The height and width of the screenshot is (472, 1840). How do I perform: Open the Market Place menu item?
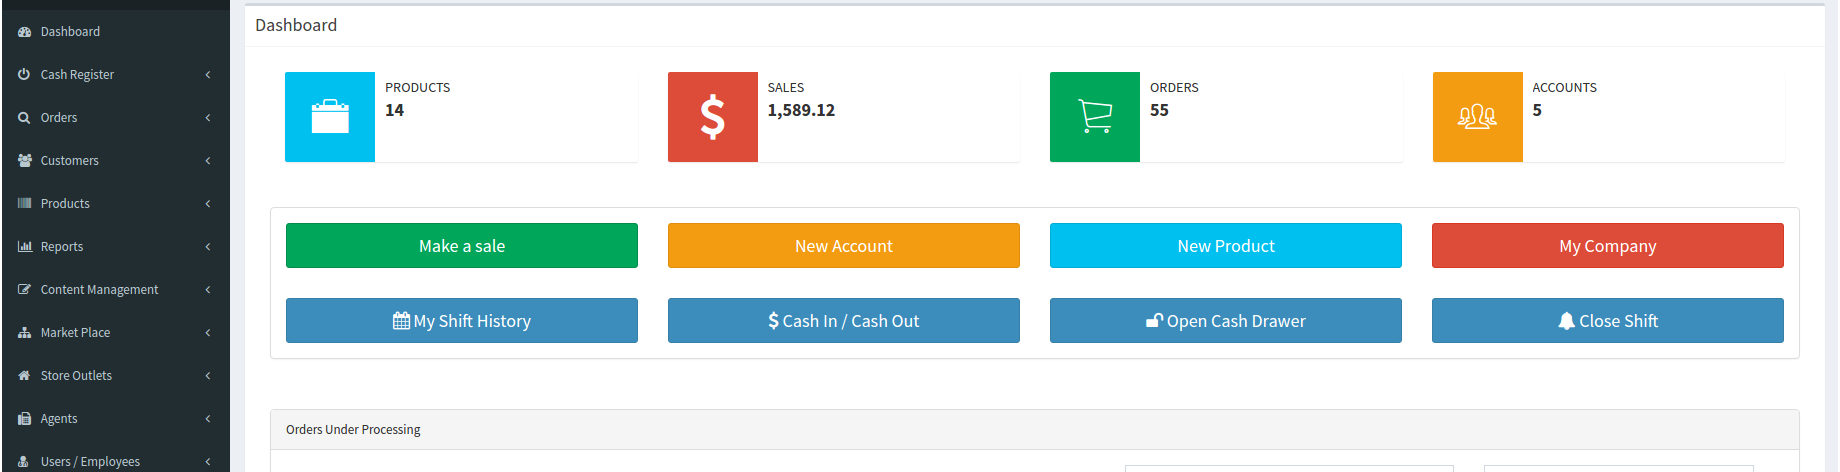pyautogui.click(x=75, y=333)
